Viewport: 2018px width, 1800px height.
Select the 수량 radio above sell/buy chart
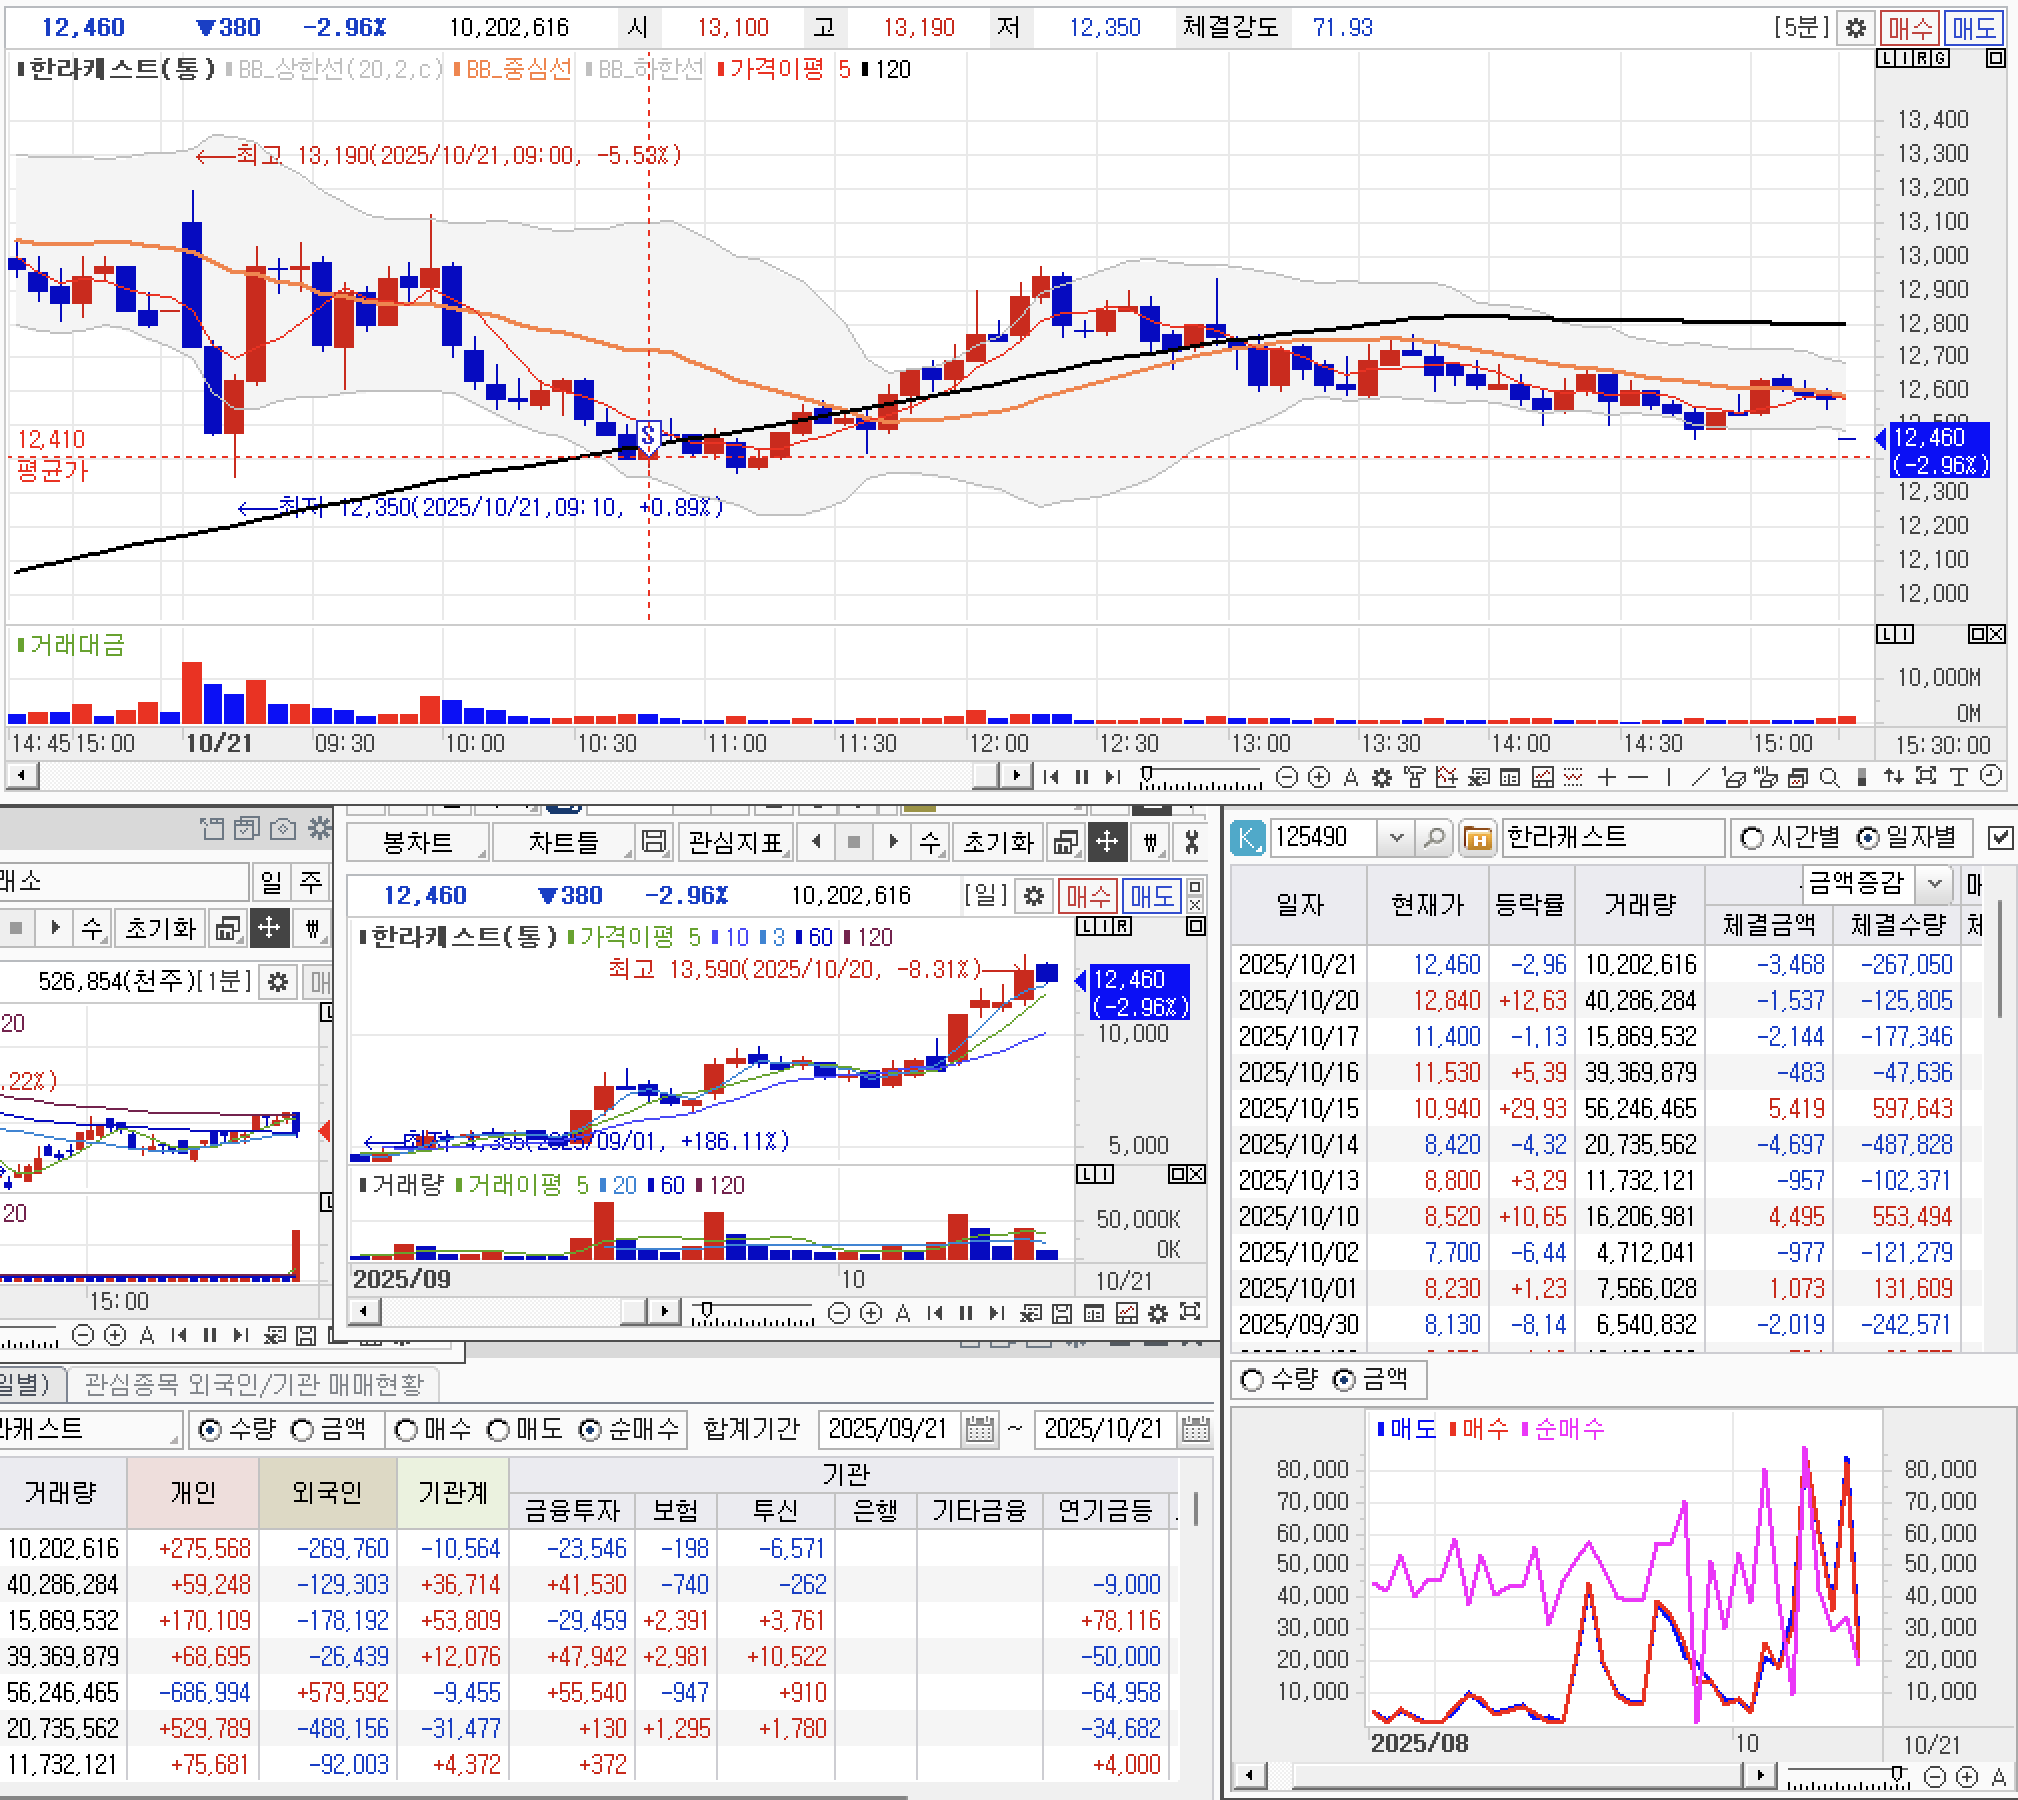[x=1252, y=1381]
